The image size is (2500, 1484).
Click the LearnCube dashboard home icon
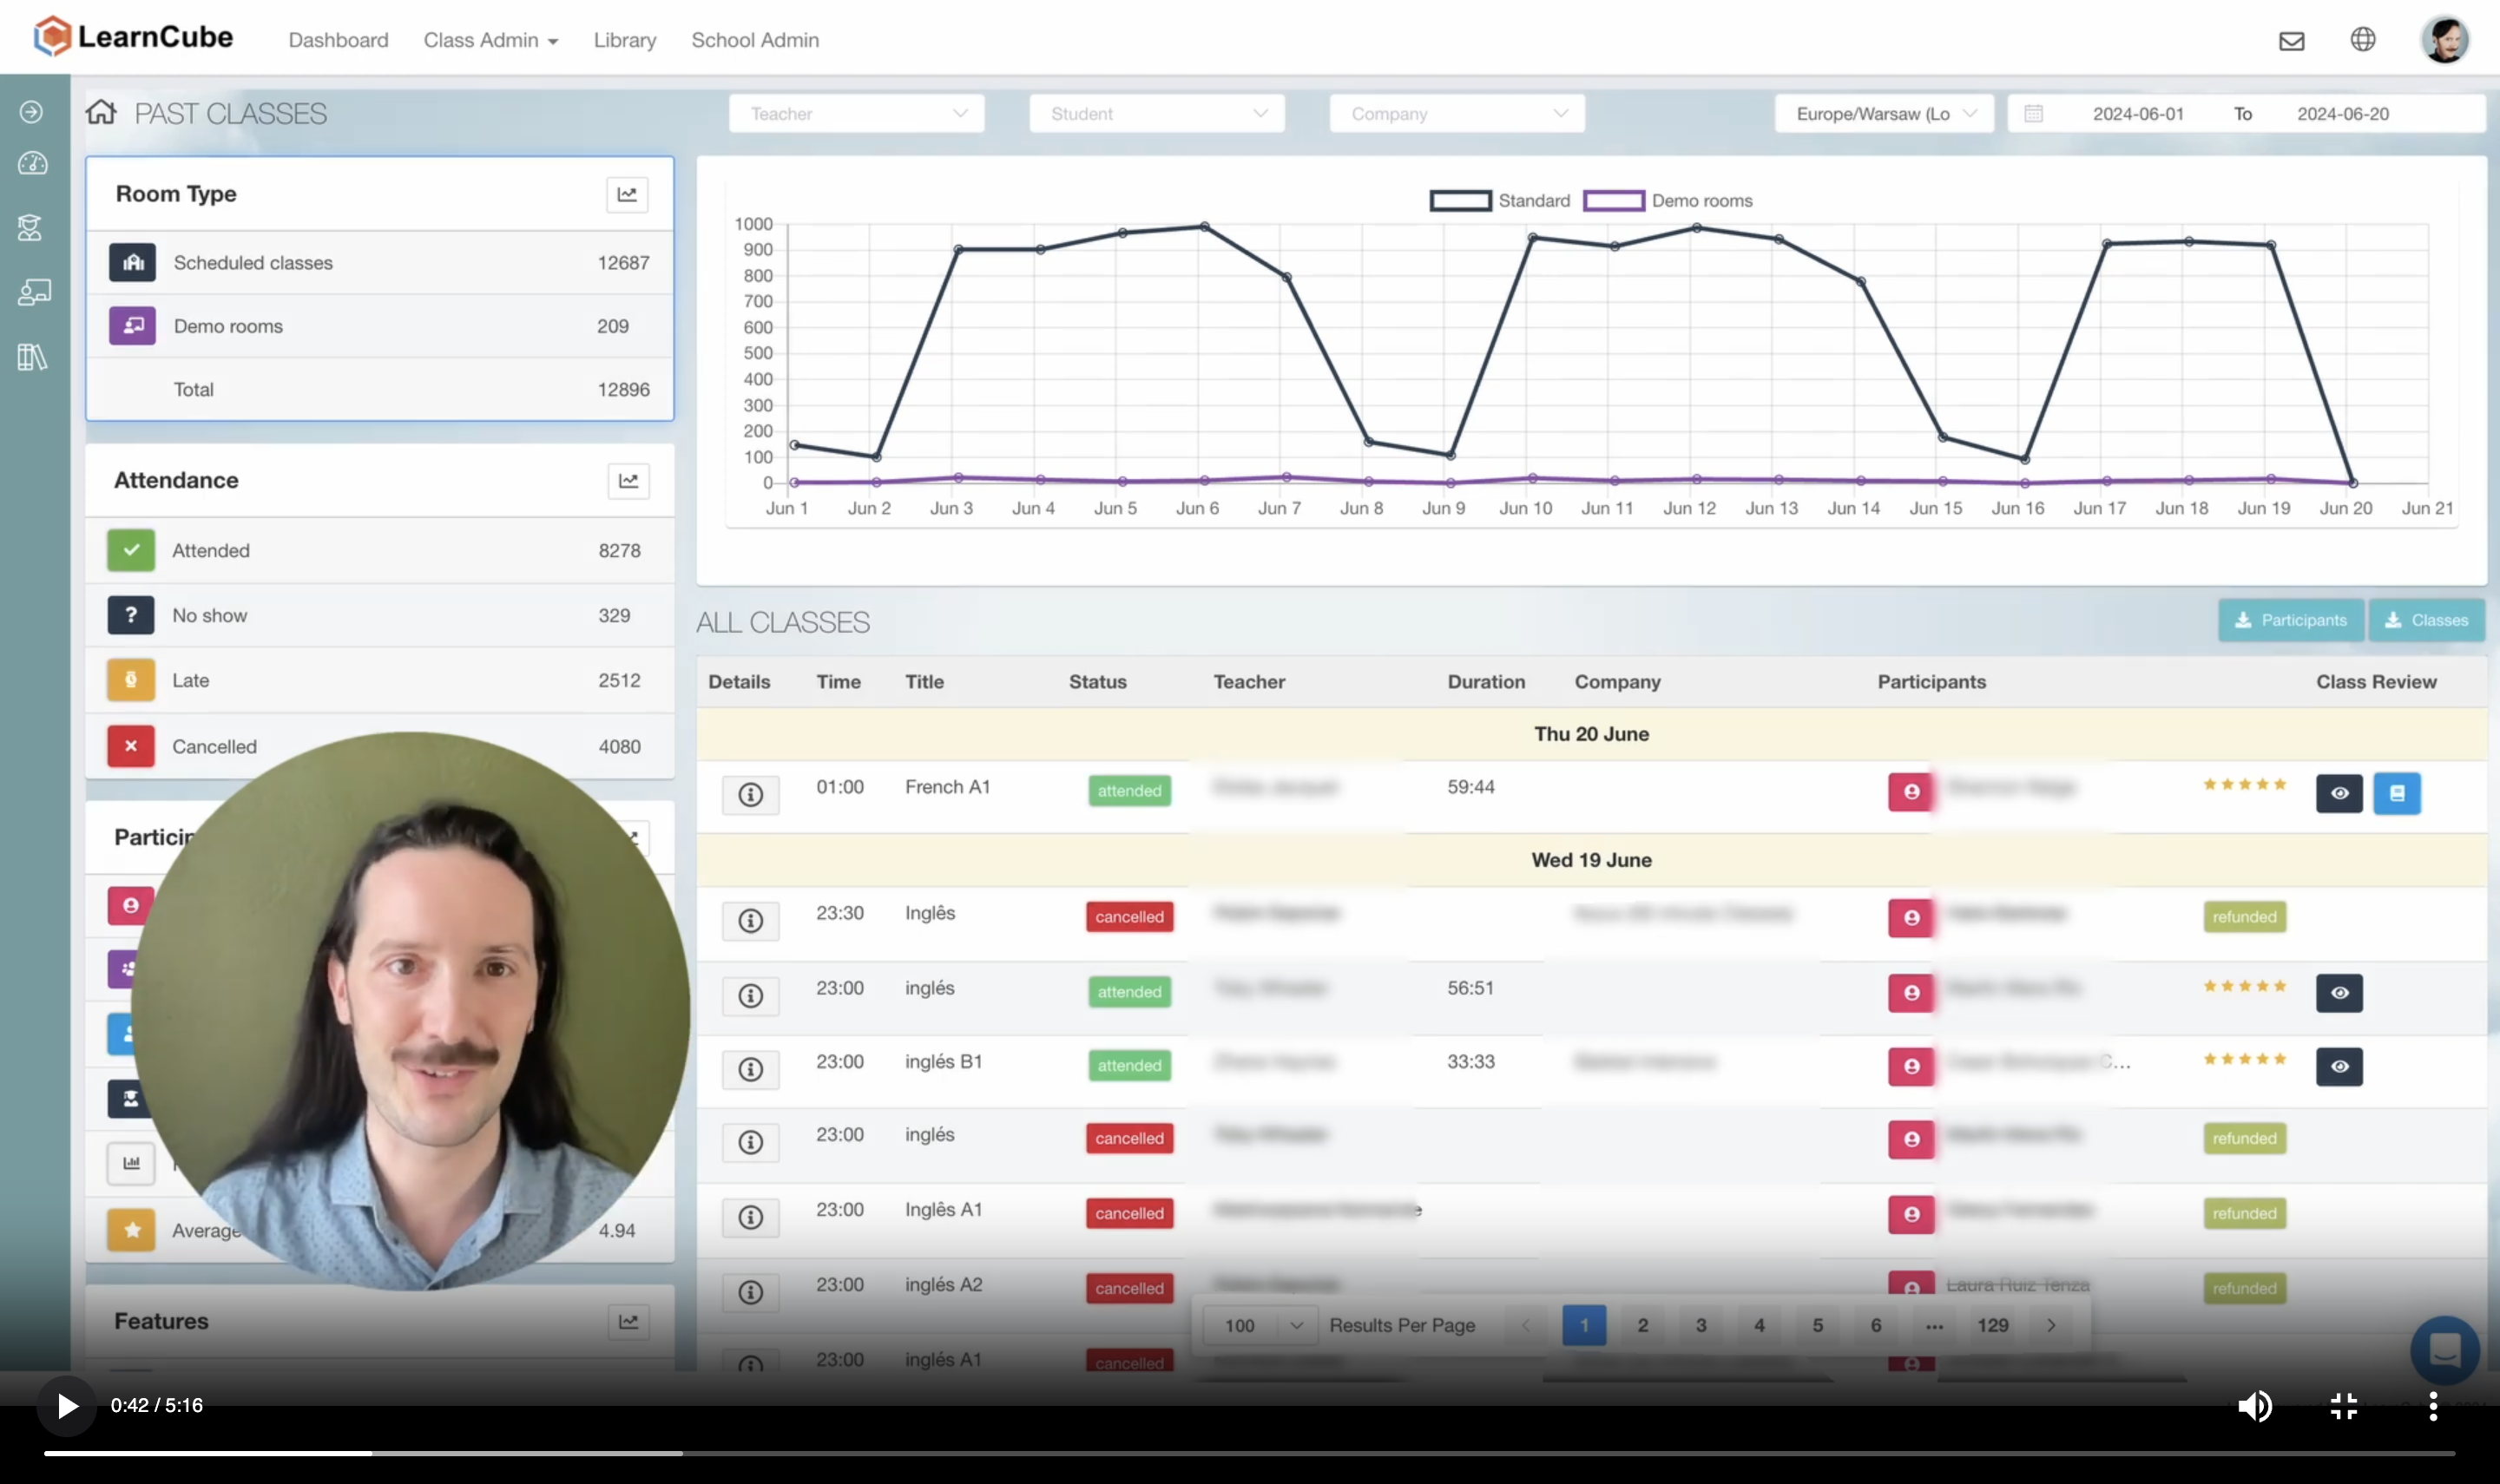coord(101,111)
